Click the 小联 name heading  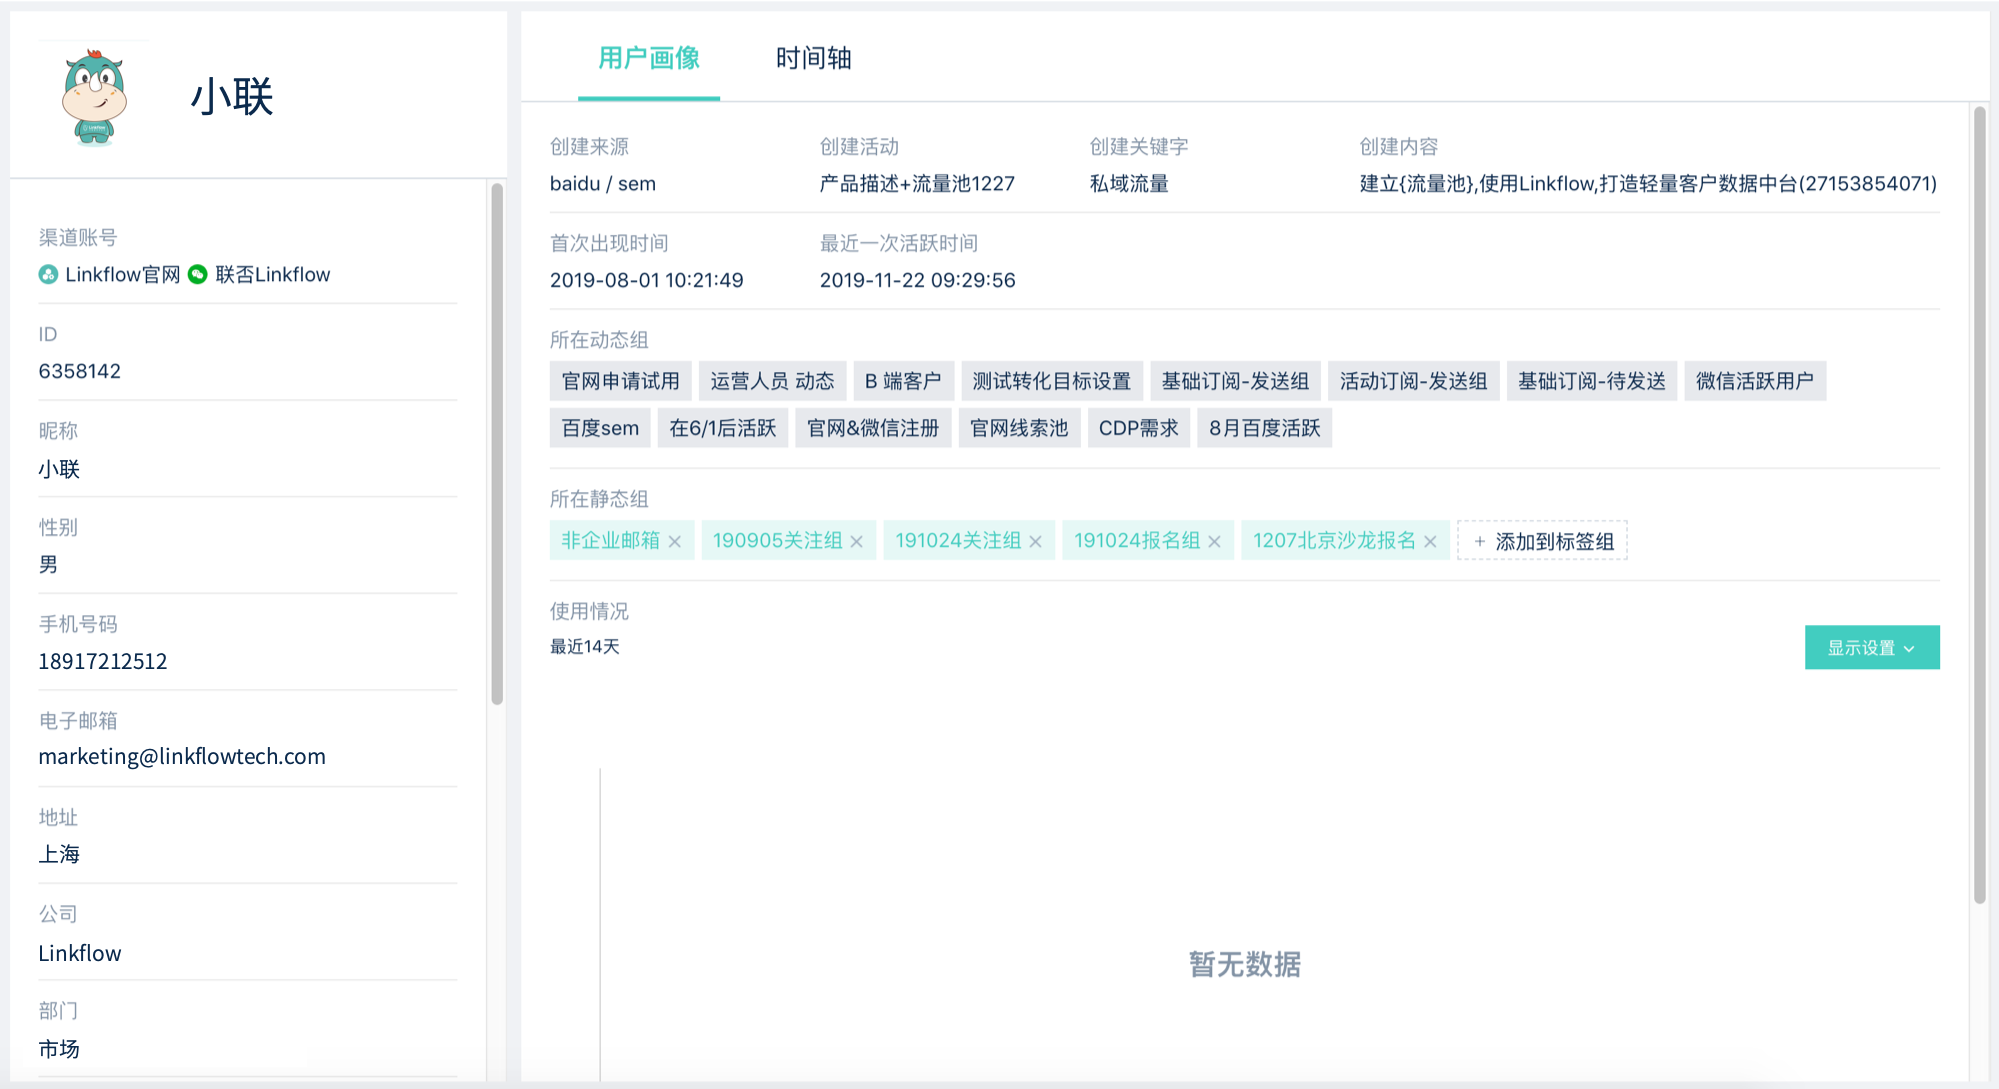pos(232,97)
